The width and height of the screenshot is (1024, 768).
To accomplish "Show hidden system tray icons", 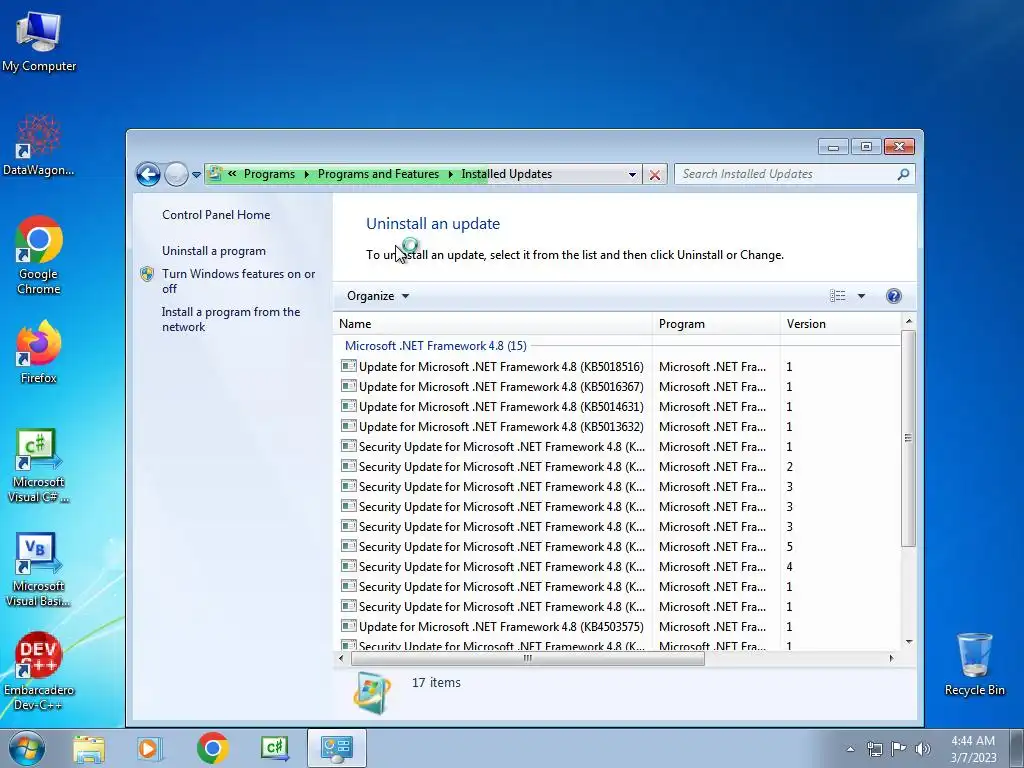I will pyautogui.click(x=850, y=749).
